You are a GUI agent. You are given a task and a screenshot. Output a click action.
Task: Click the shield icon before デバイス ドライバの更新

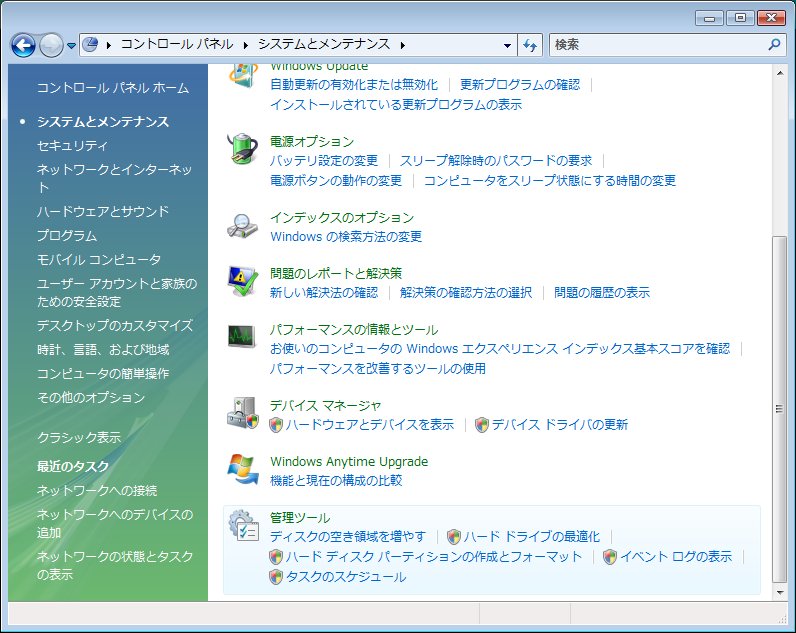click(482, 425)
